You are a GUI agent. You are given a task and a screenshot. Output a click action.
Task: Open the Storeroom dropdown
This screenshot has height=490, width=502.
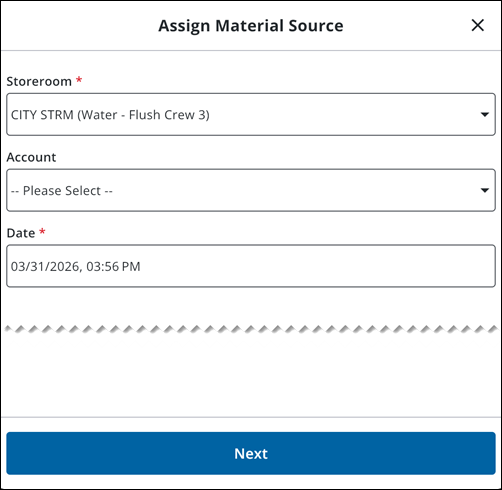(x=251, y=114)
